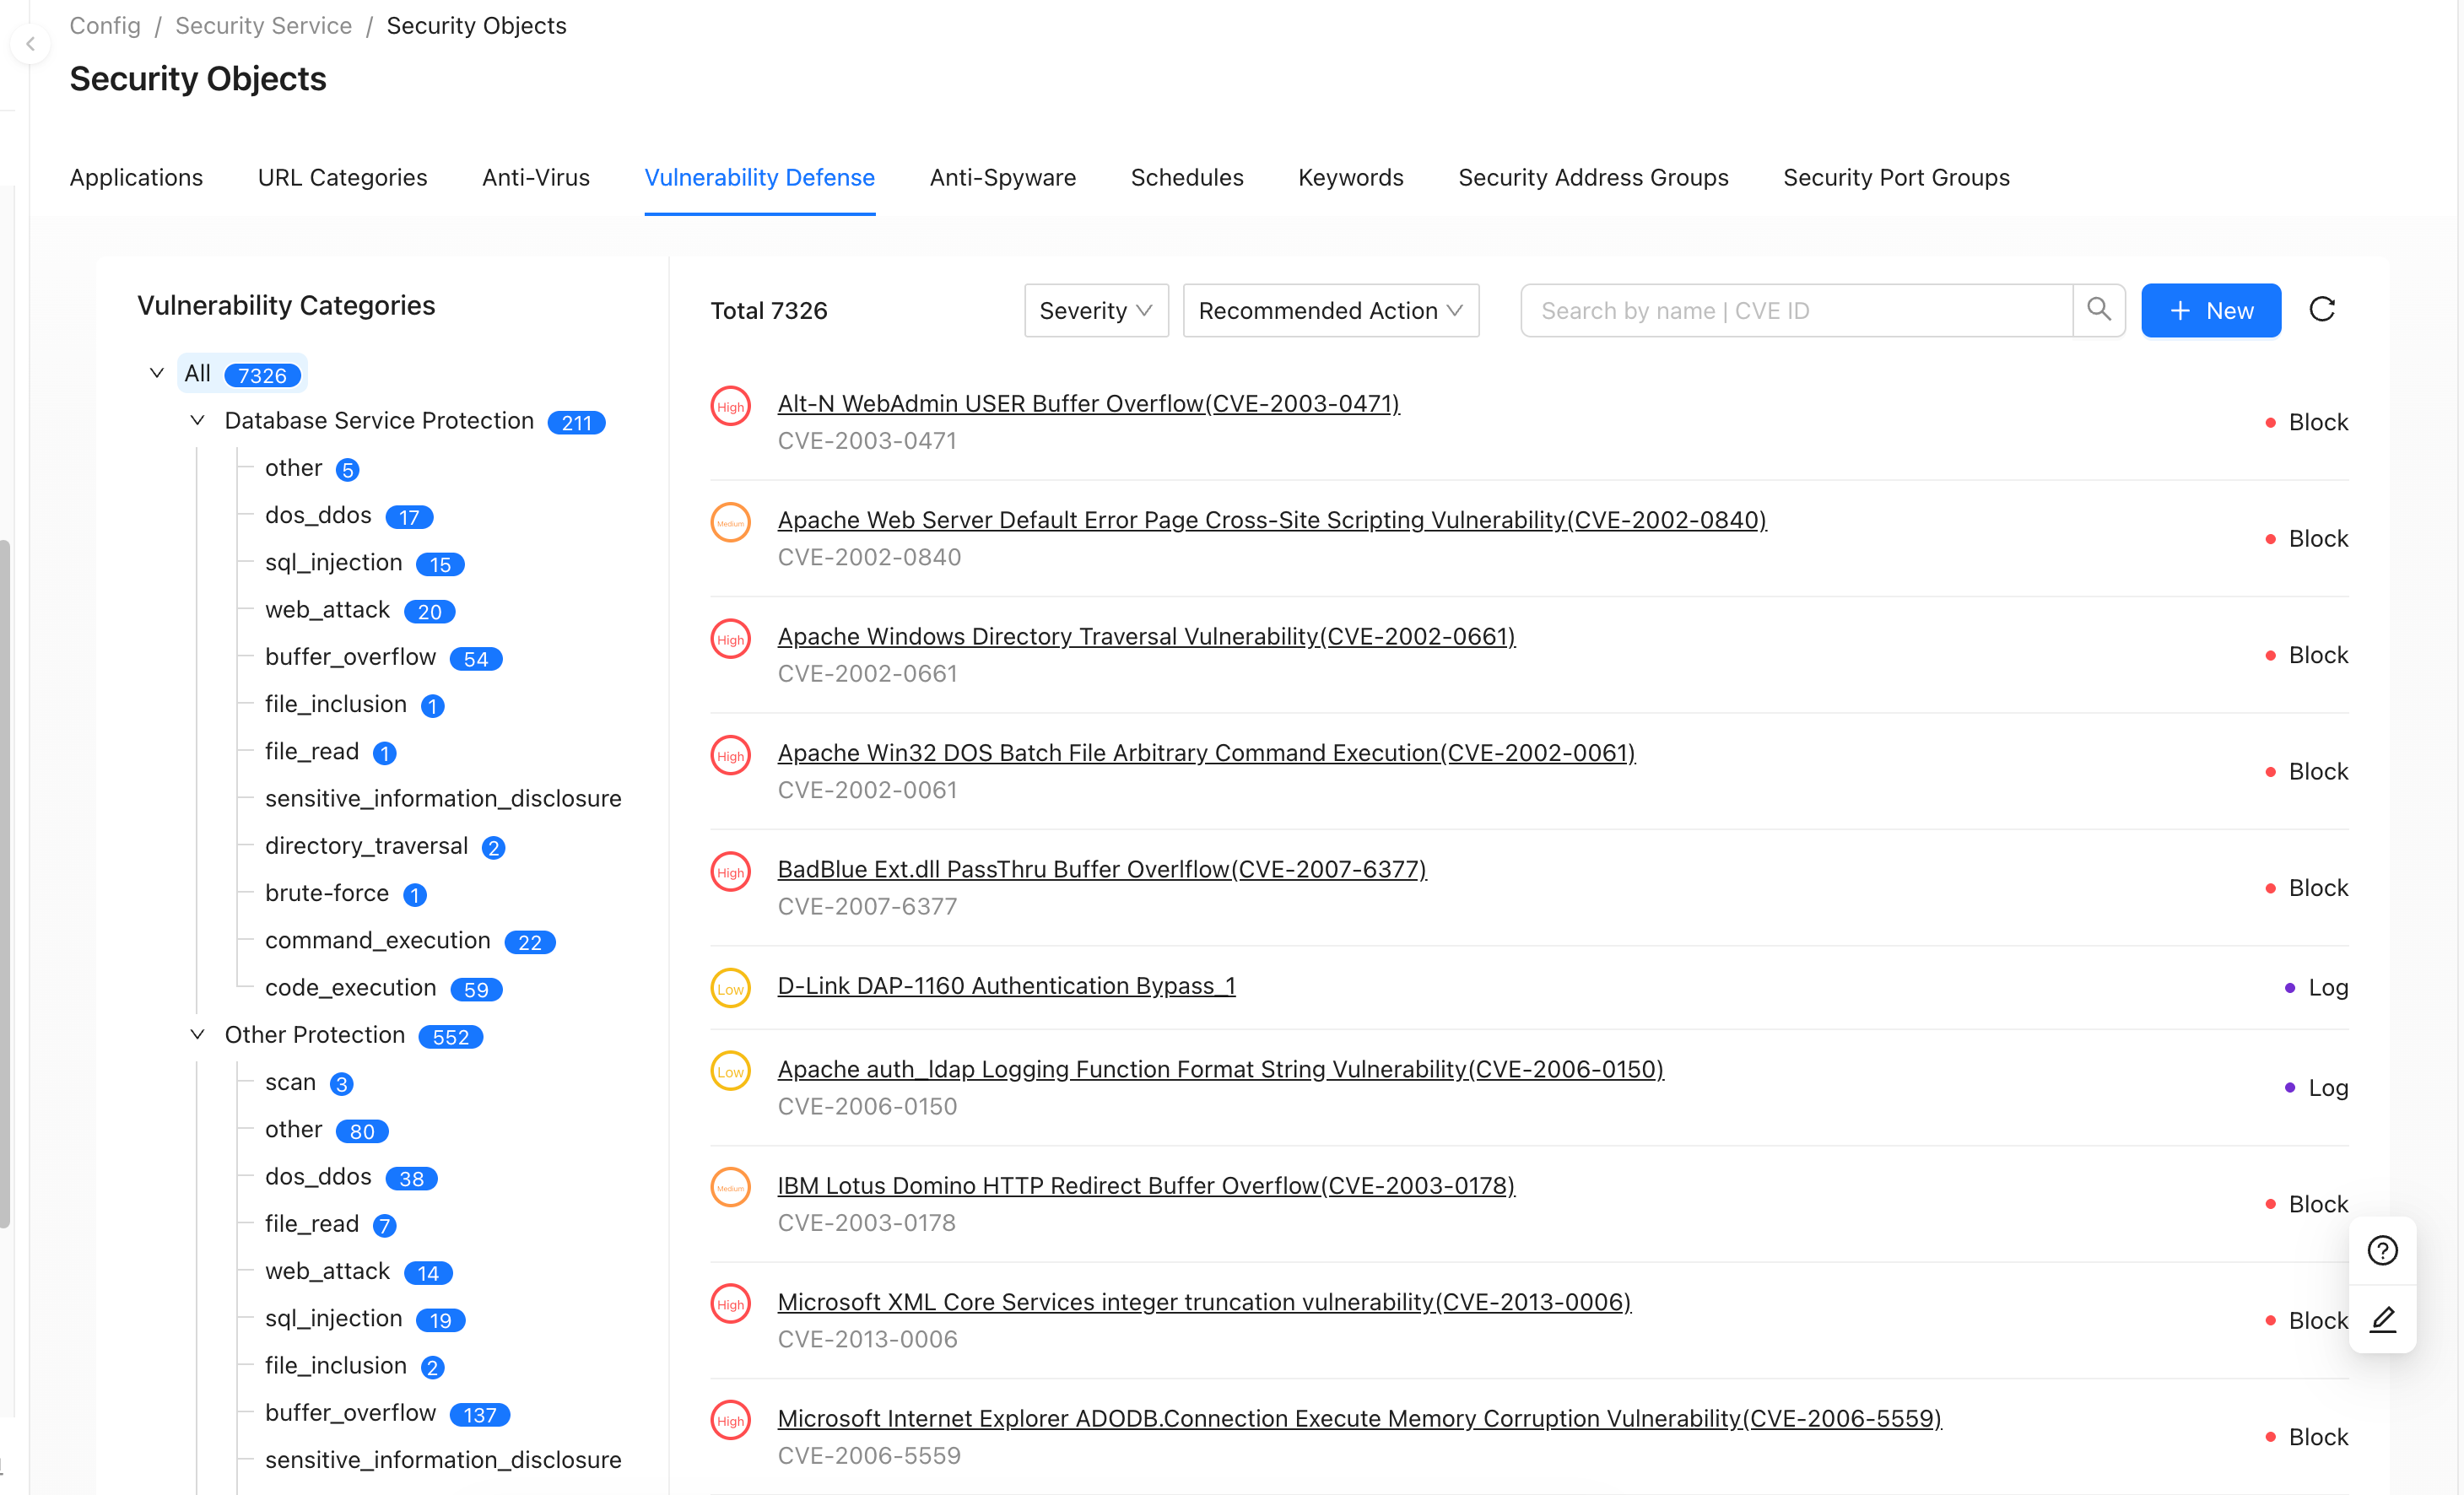Open the Anti-Virus tab

[x=535, y=177]
